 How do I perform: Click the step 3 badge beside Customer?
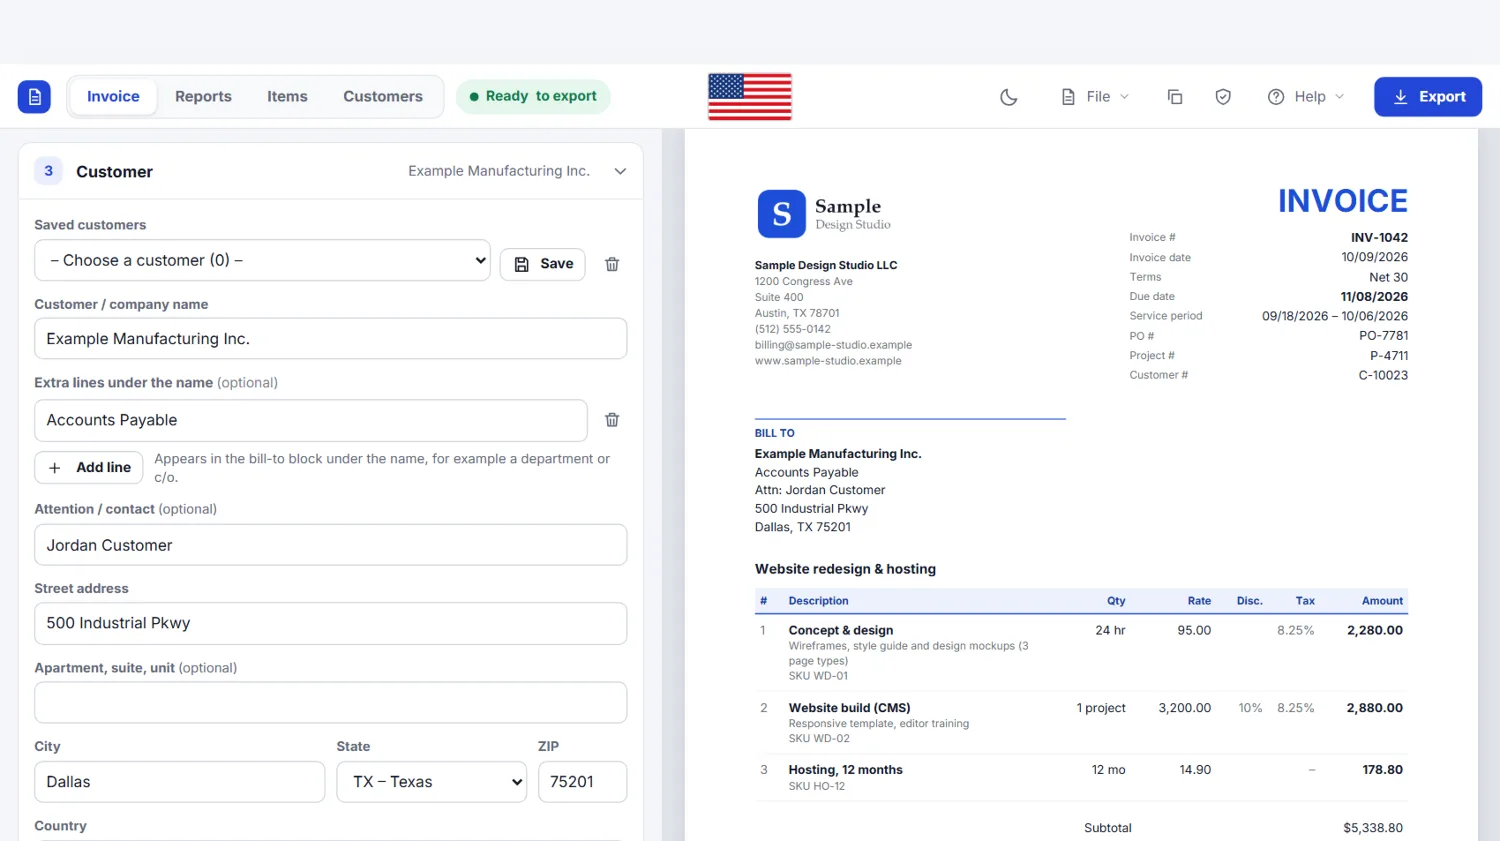pyautogui.click(x=48, y=171)
